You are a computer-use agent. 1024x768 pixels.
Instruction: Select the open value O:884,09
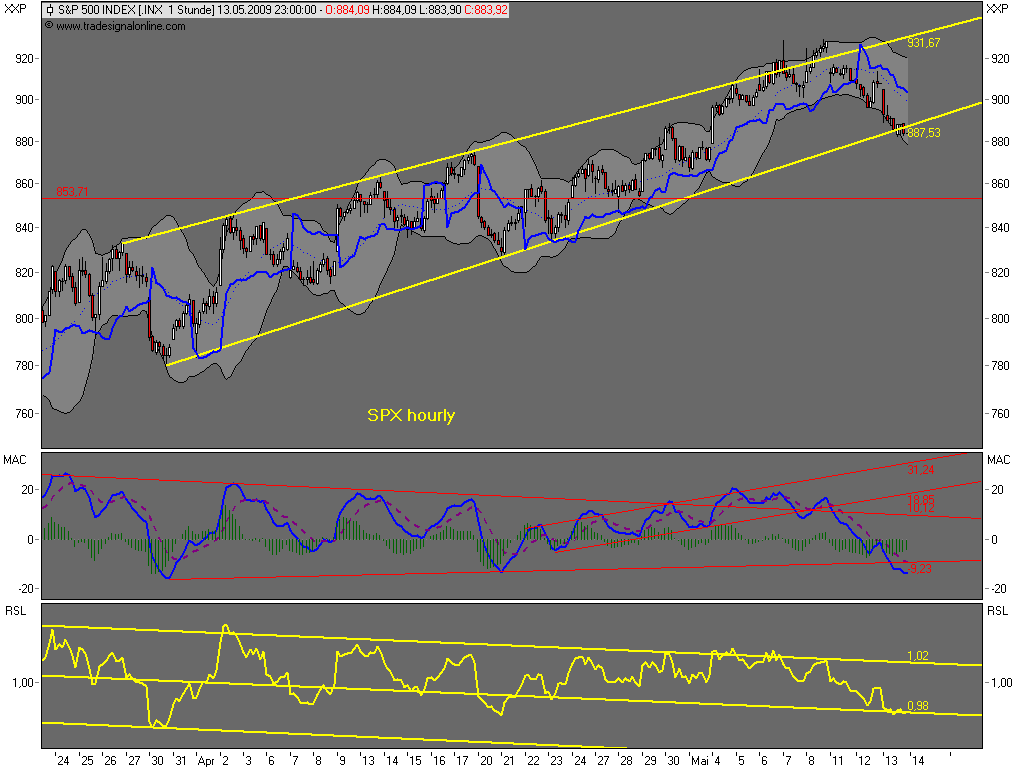pyautogui.click(x=347, y=10)
